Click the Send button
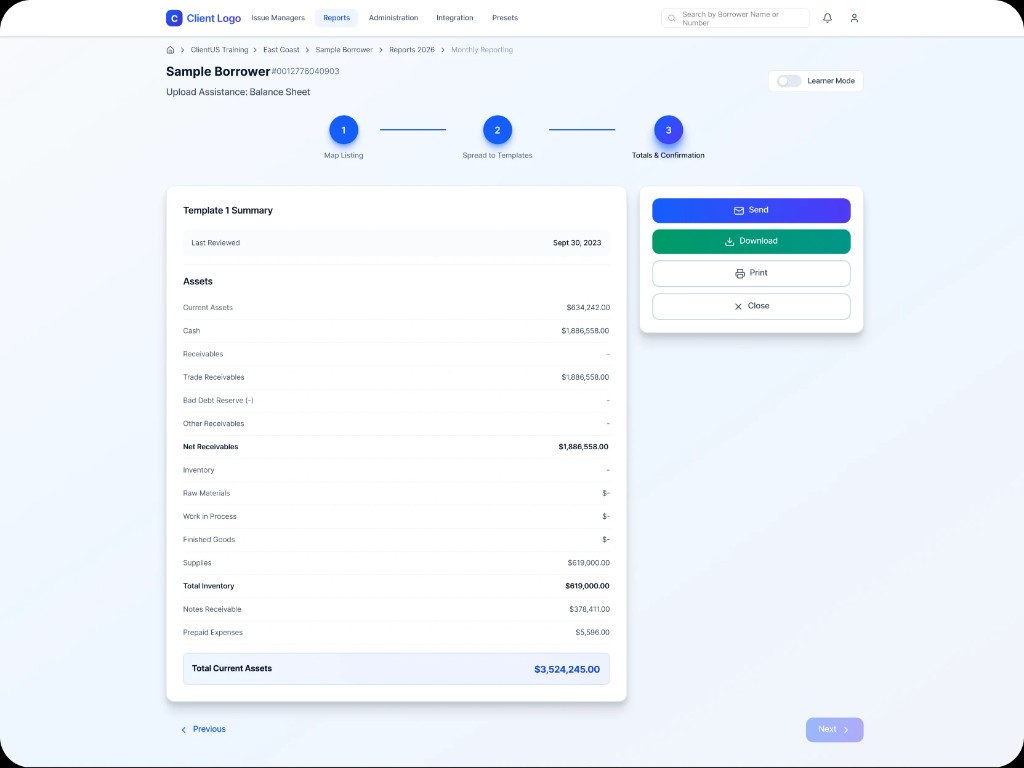Image resolution: width=1024 pixels, height=768 pixels. [751, 210]
